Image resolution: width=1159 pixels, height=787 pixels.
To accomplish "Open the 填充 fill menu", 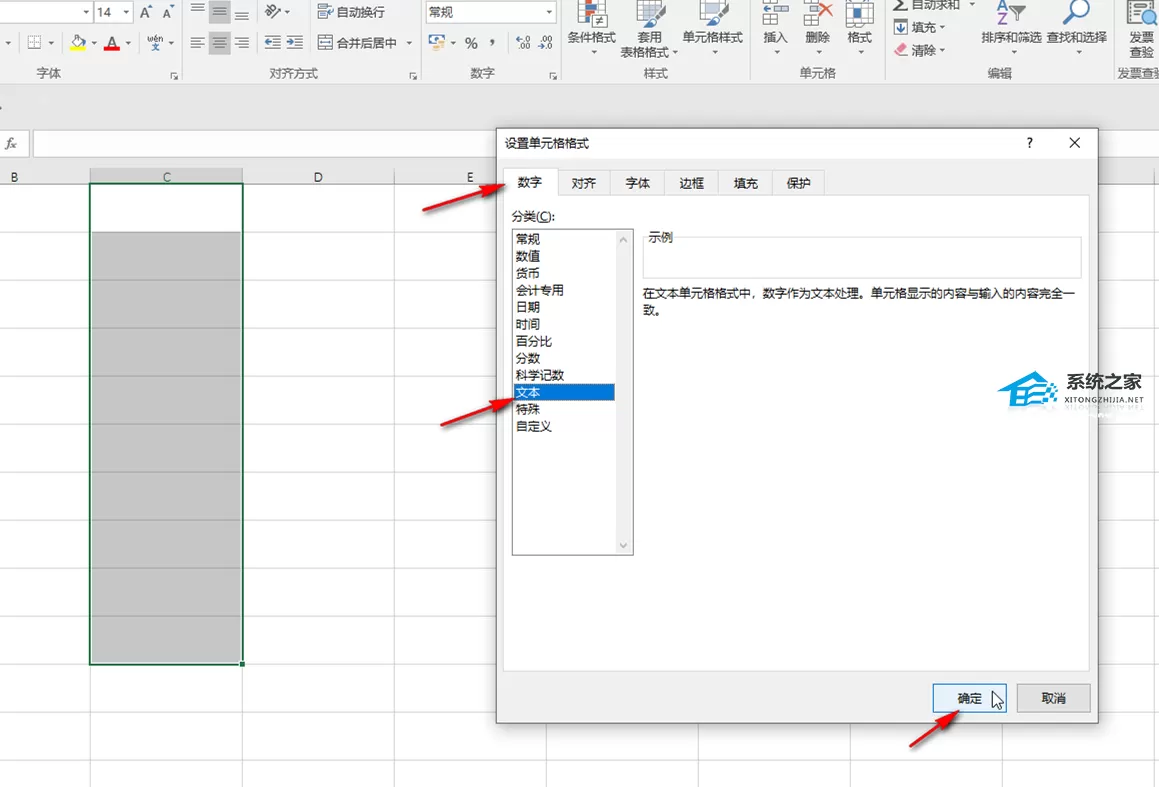I will (920, 27).
